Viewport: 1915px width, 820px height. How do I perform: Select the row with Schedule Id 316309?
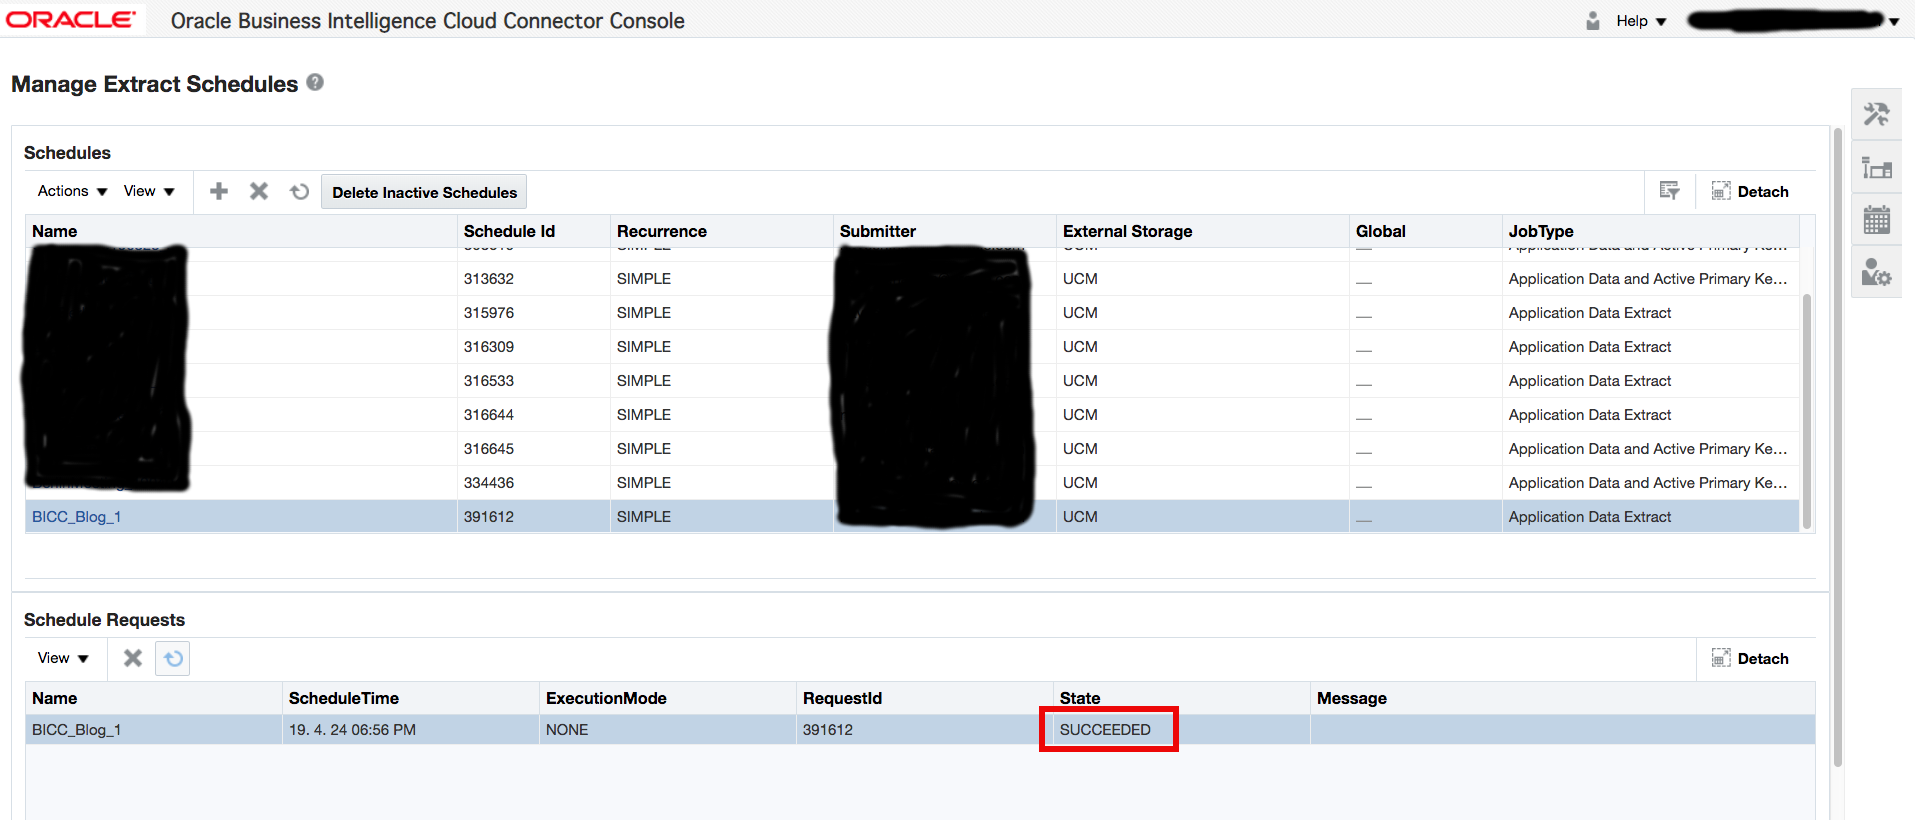coord(912,347)
